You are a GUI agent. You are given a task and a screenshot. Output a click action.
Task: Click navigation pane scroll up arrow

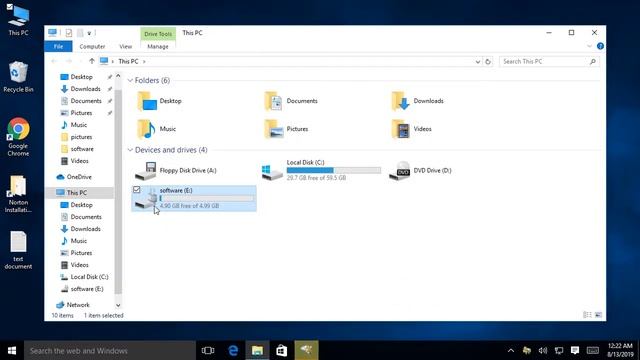pos(118,76)
